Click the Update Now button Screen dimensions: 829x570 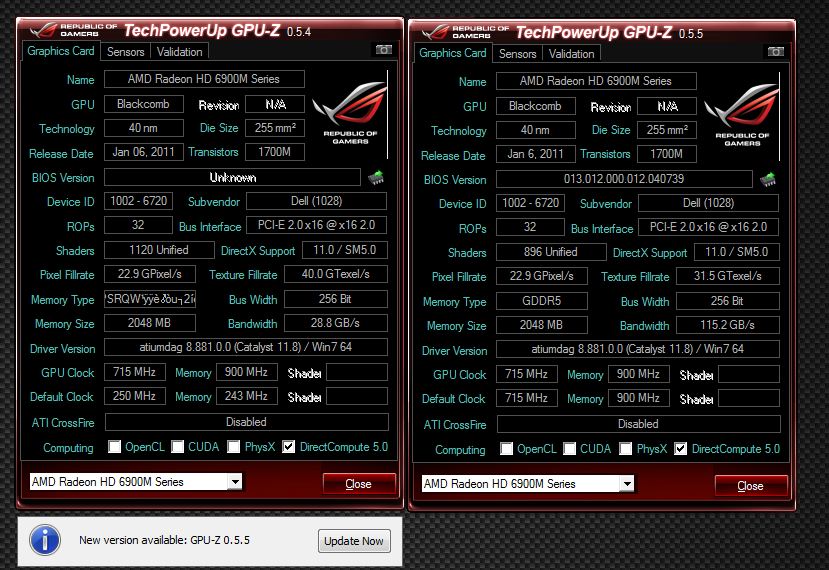click(354, 541)
